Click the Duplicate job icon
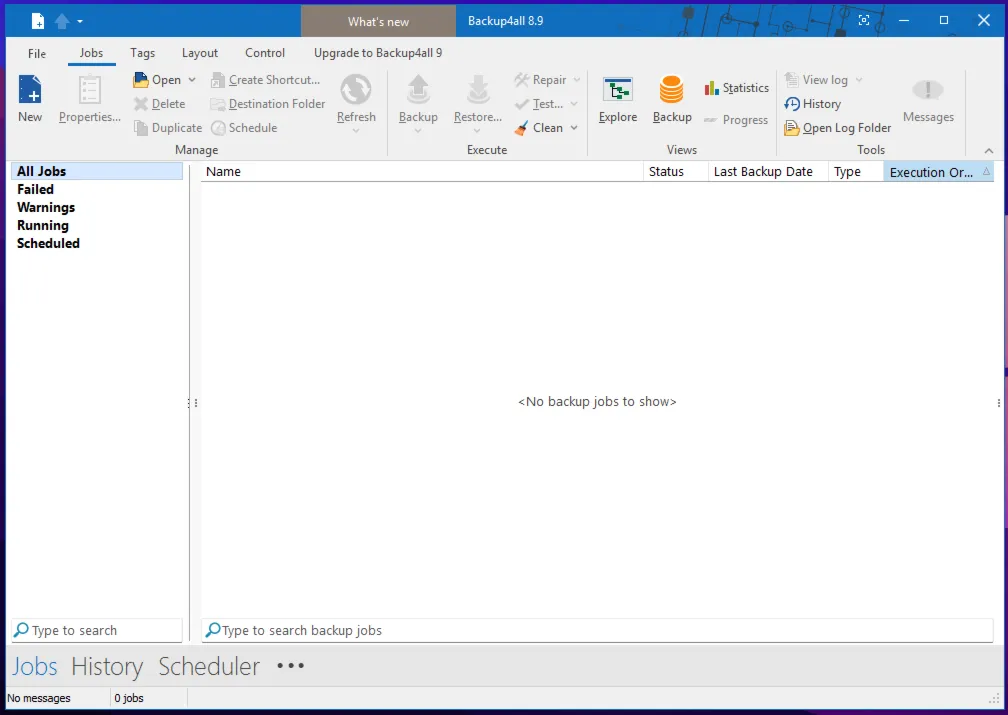 141,128
